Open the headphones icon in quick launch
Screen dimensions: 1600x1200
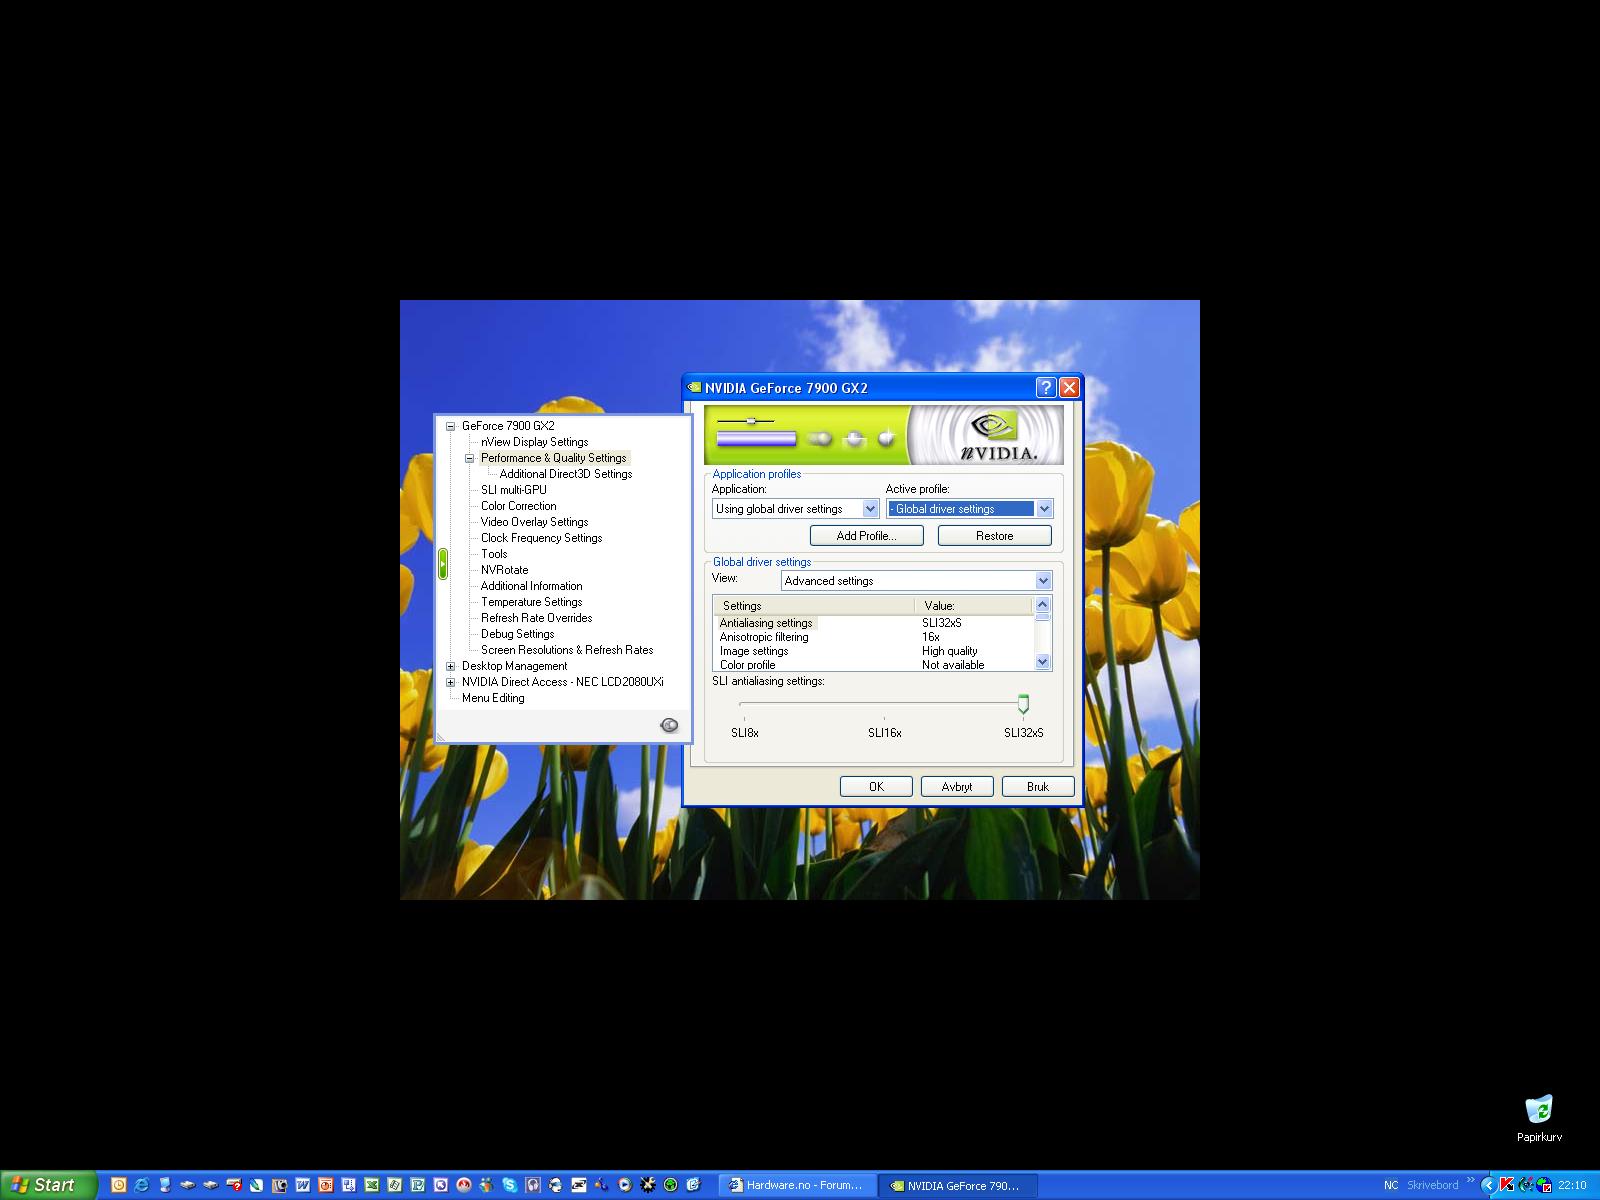[x=533, y=1185]
